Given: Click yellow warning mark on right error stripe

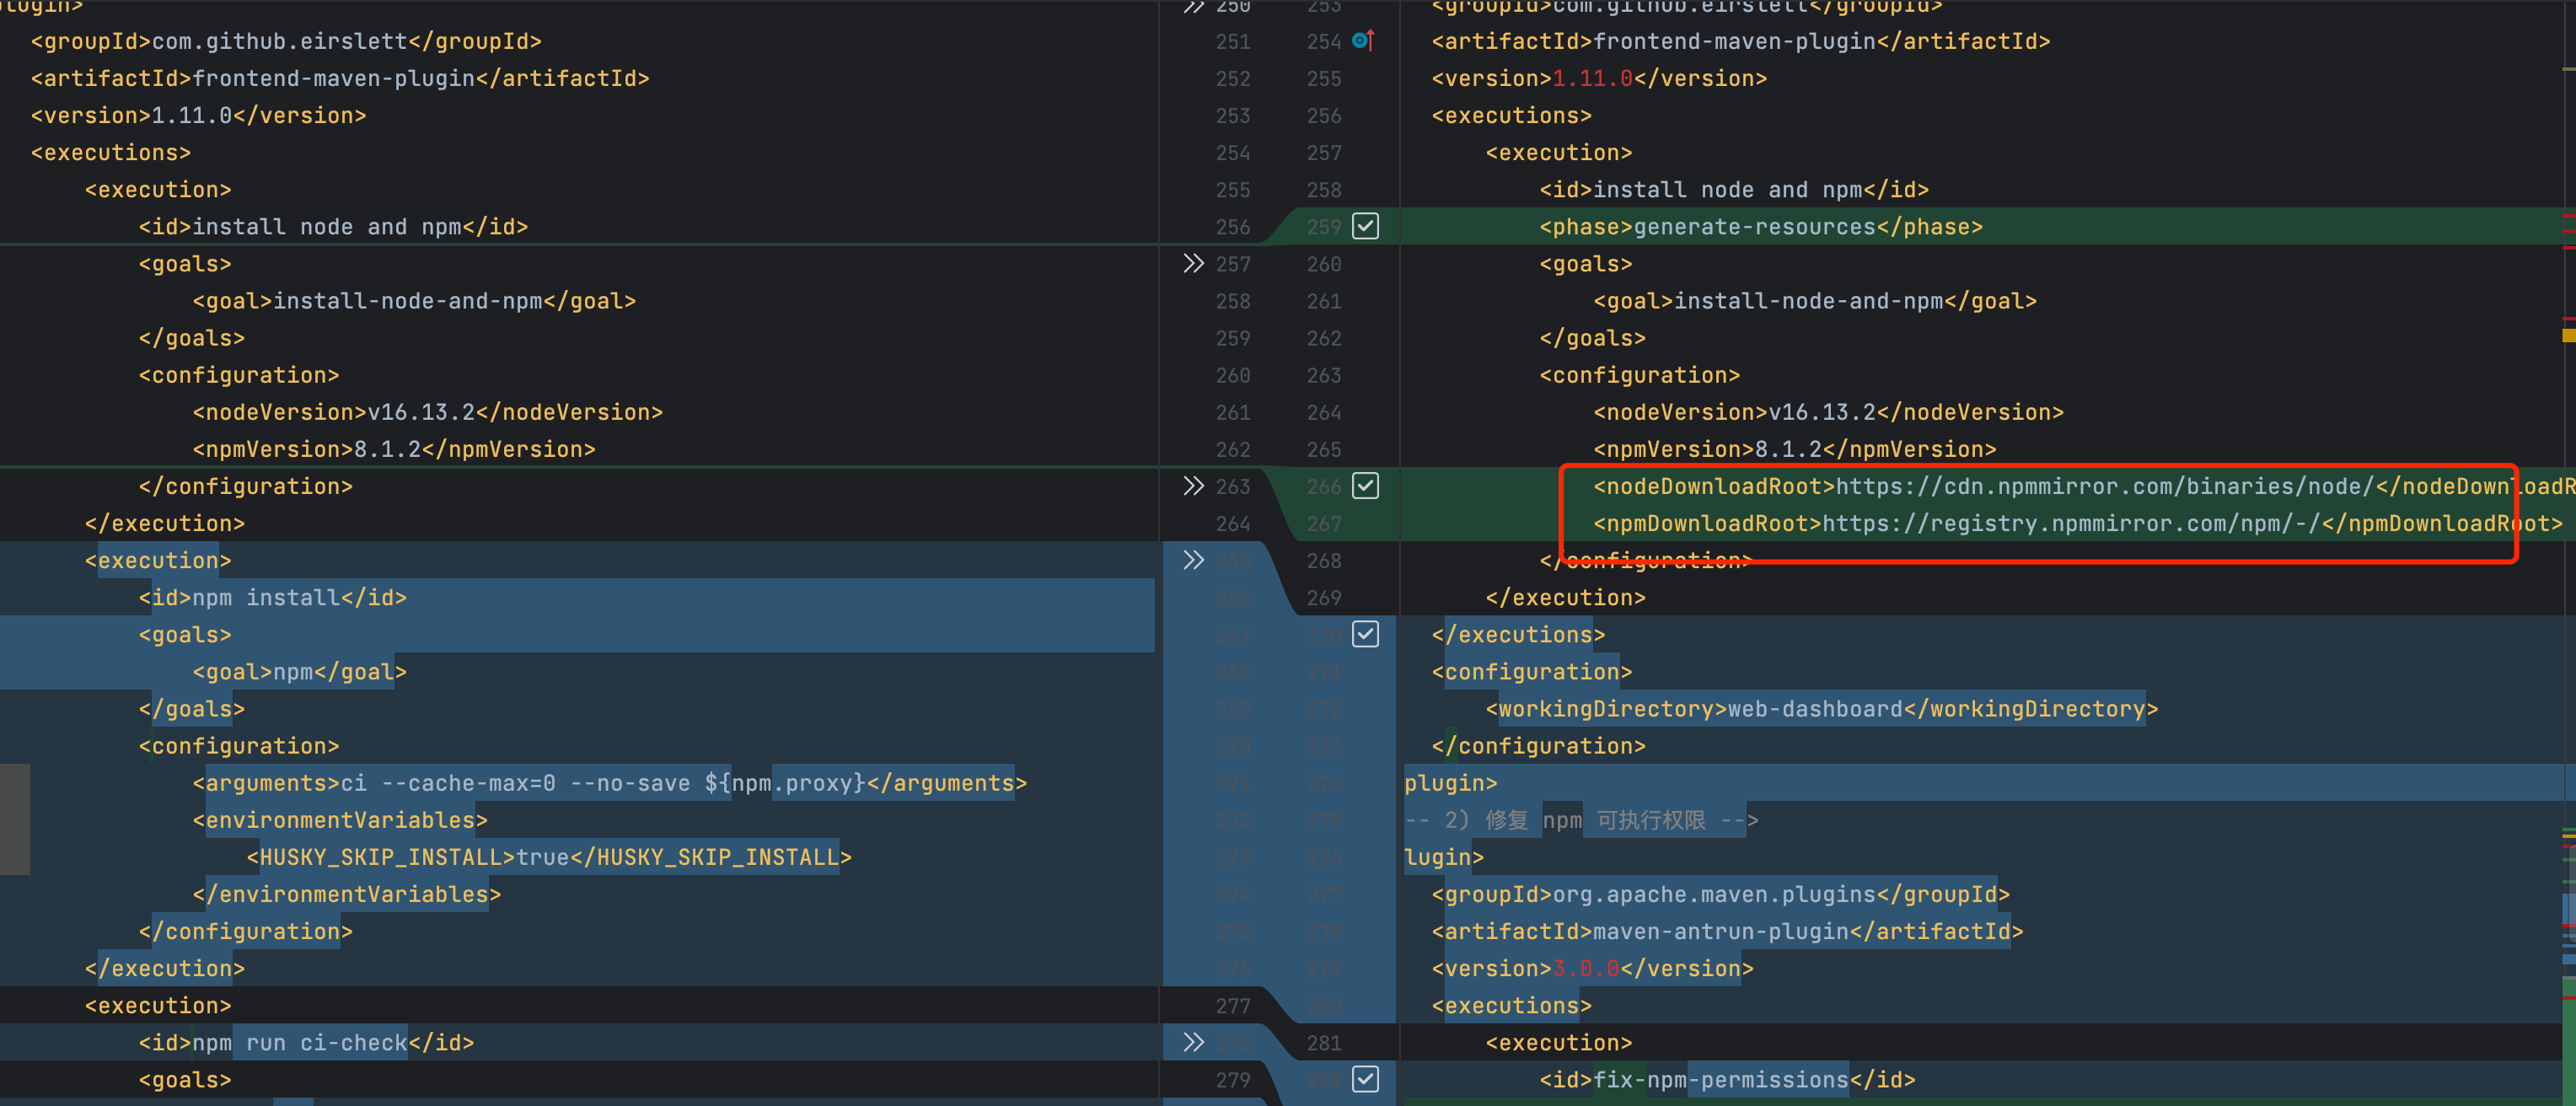Looking at the screenshot, I should coord(2568,336).
